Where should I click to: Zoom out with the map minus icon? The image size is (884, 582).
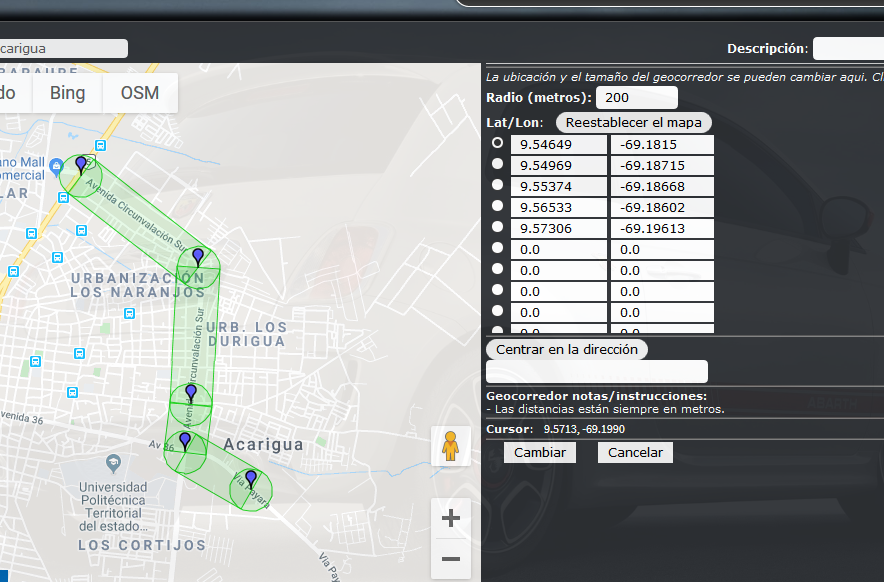click(451, 559)
